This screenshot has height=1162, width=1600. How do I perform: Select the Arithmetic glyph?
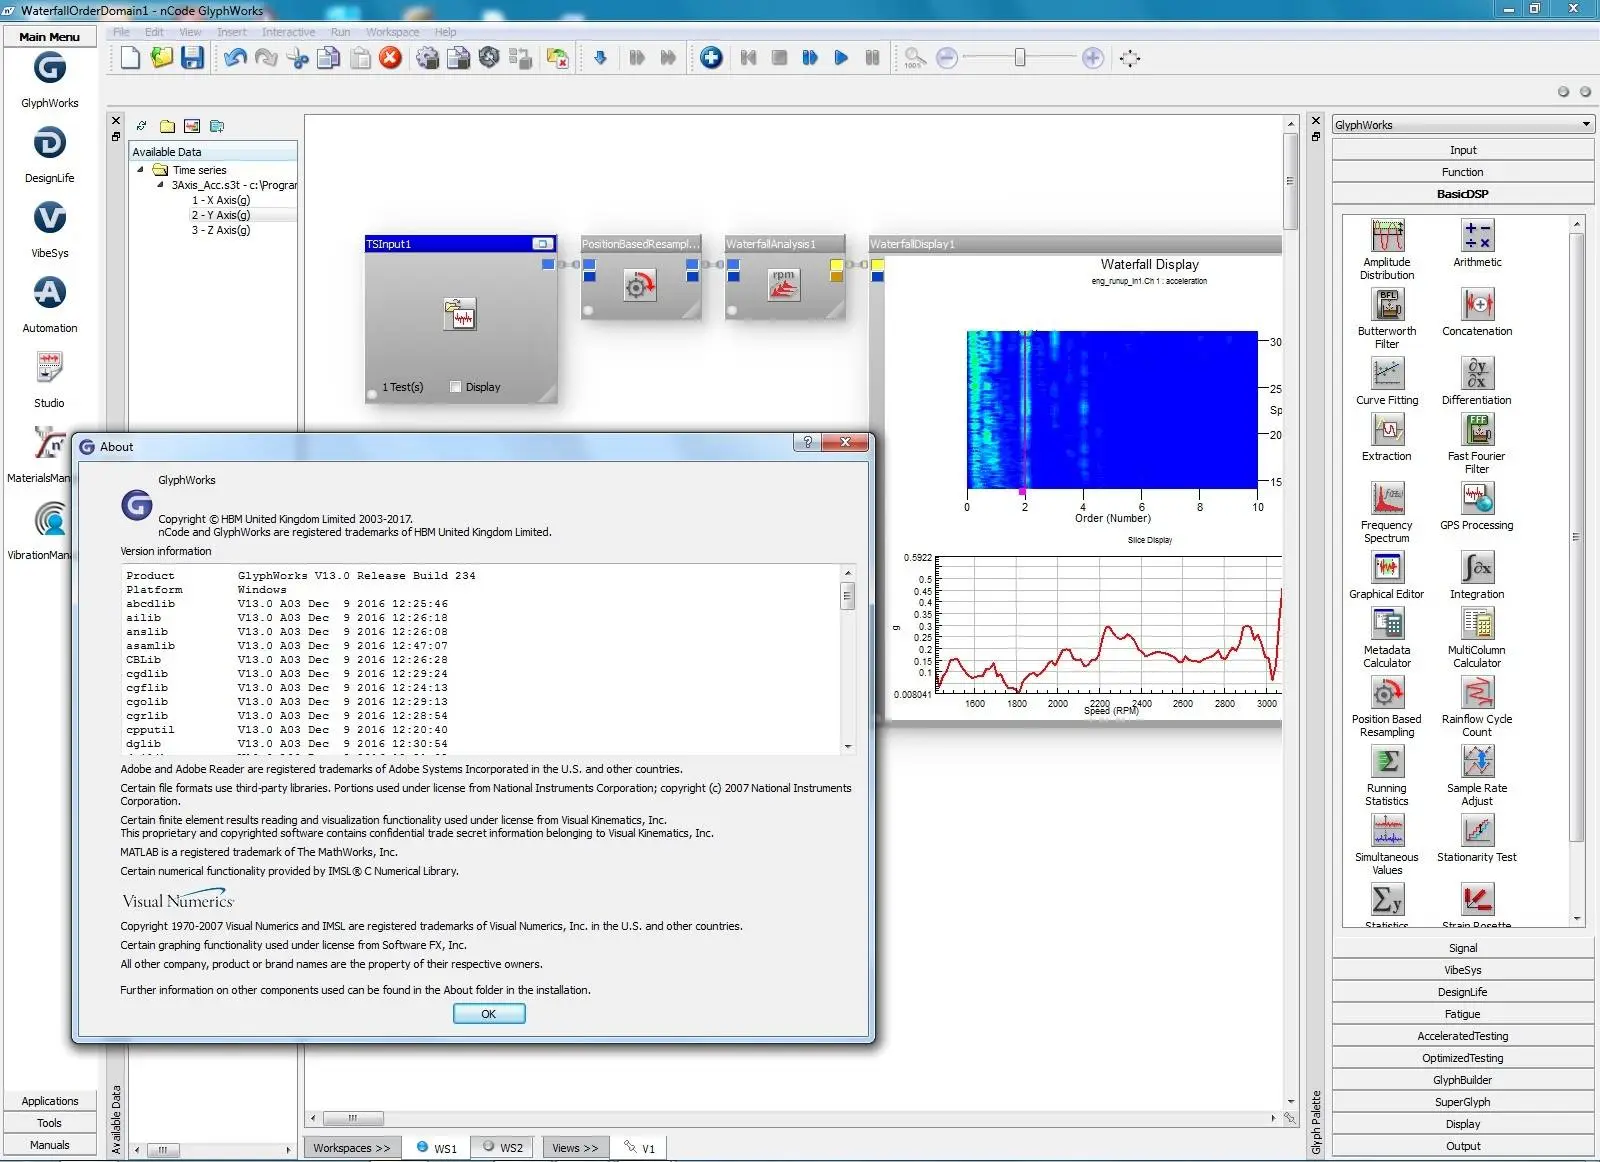point(1477,243)
